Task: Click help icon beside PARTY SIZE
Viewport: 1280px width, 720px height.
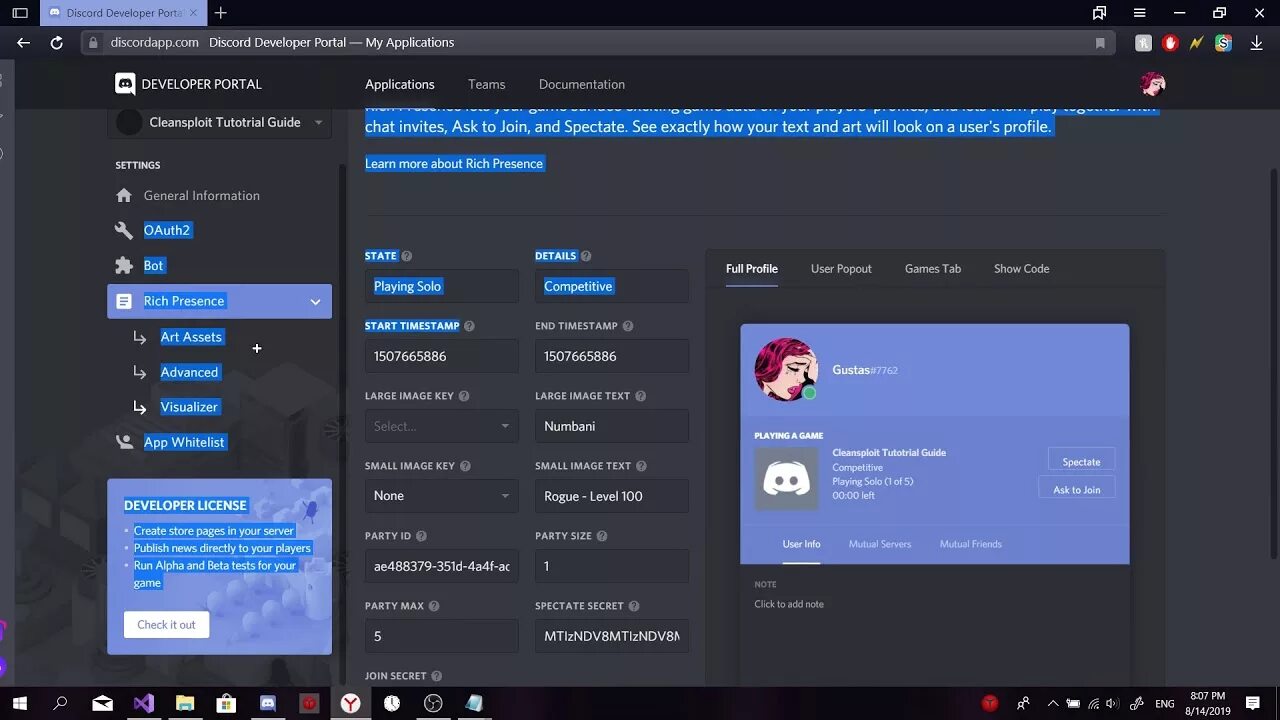Action: [x=602, y=536]
